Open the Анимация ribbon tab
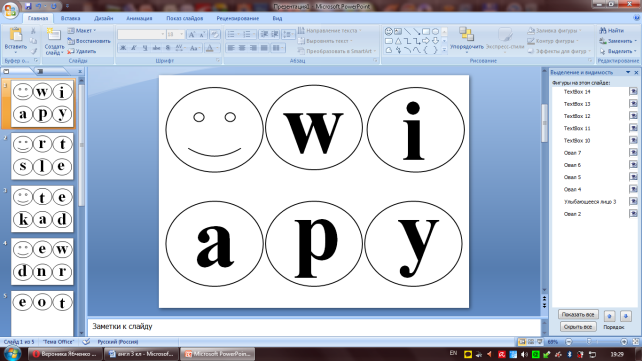The width and height of the screenshot is (642, 361). pyautogui.click(x=139, y=18)
